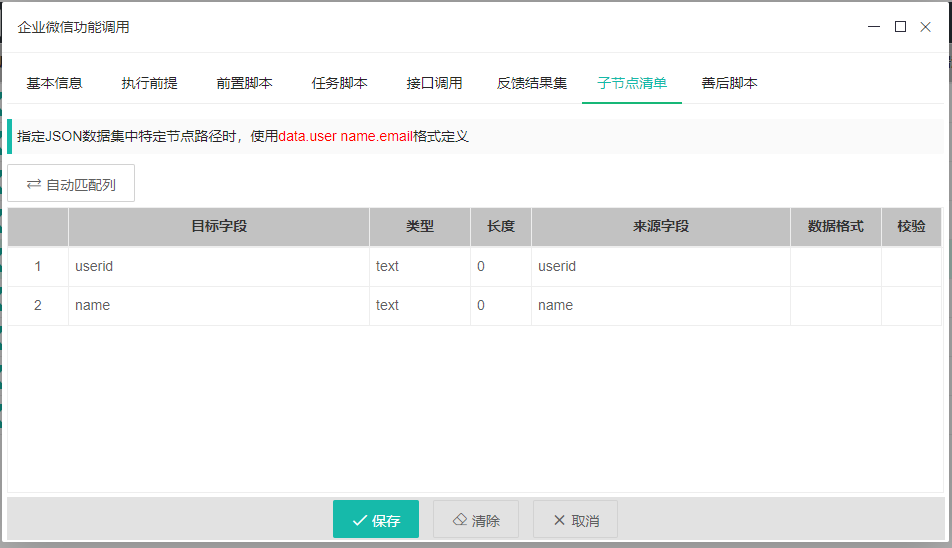Select userid in the 目标字段 column
952x548 pixels.
pyautogui.click(x=219, y=266)
